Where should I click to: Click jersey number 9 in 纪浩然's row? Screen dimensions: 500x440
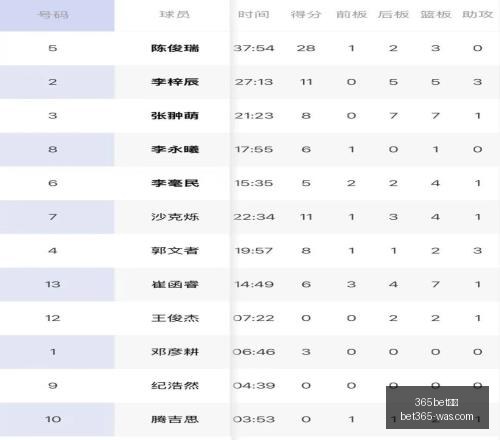53,386
